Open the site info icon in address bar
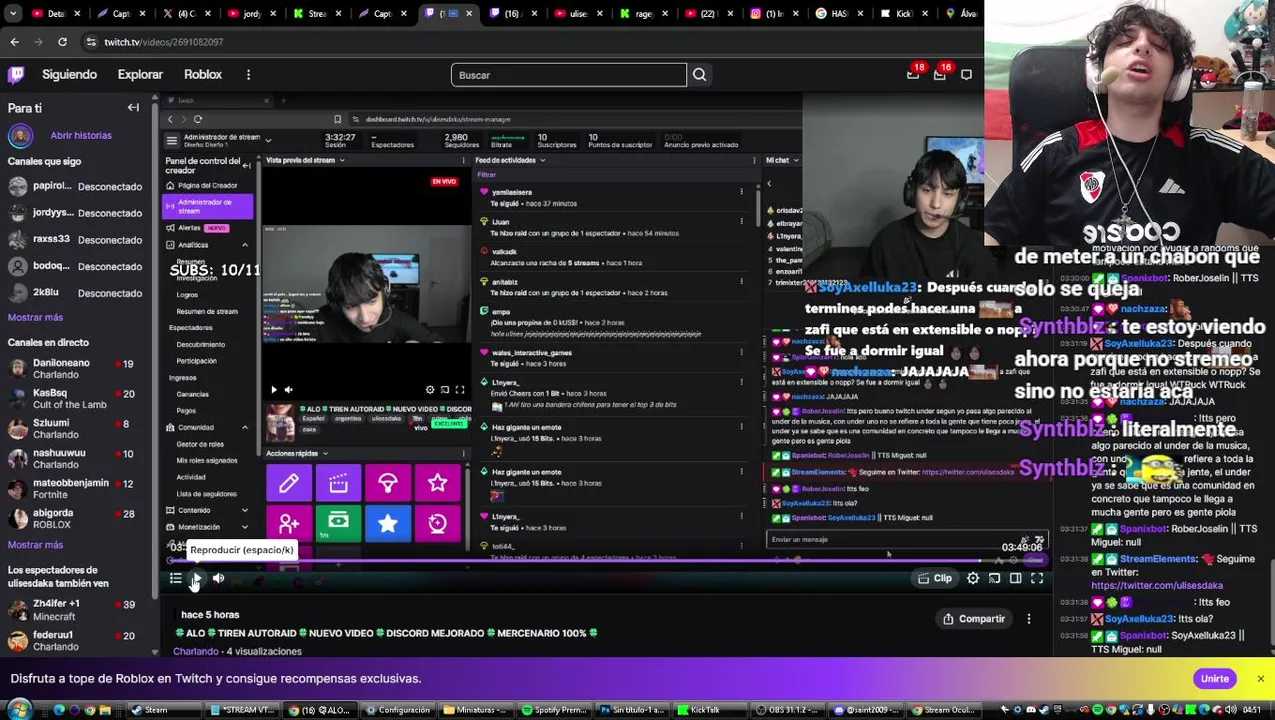The height and width of the screenshot is (720, 1275). 91,42
